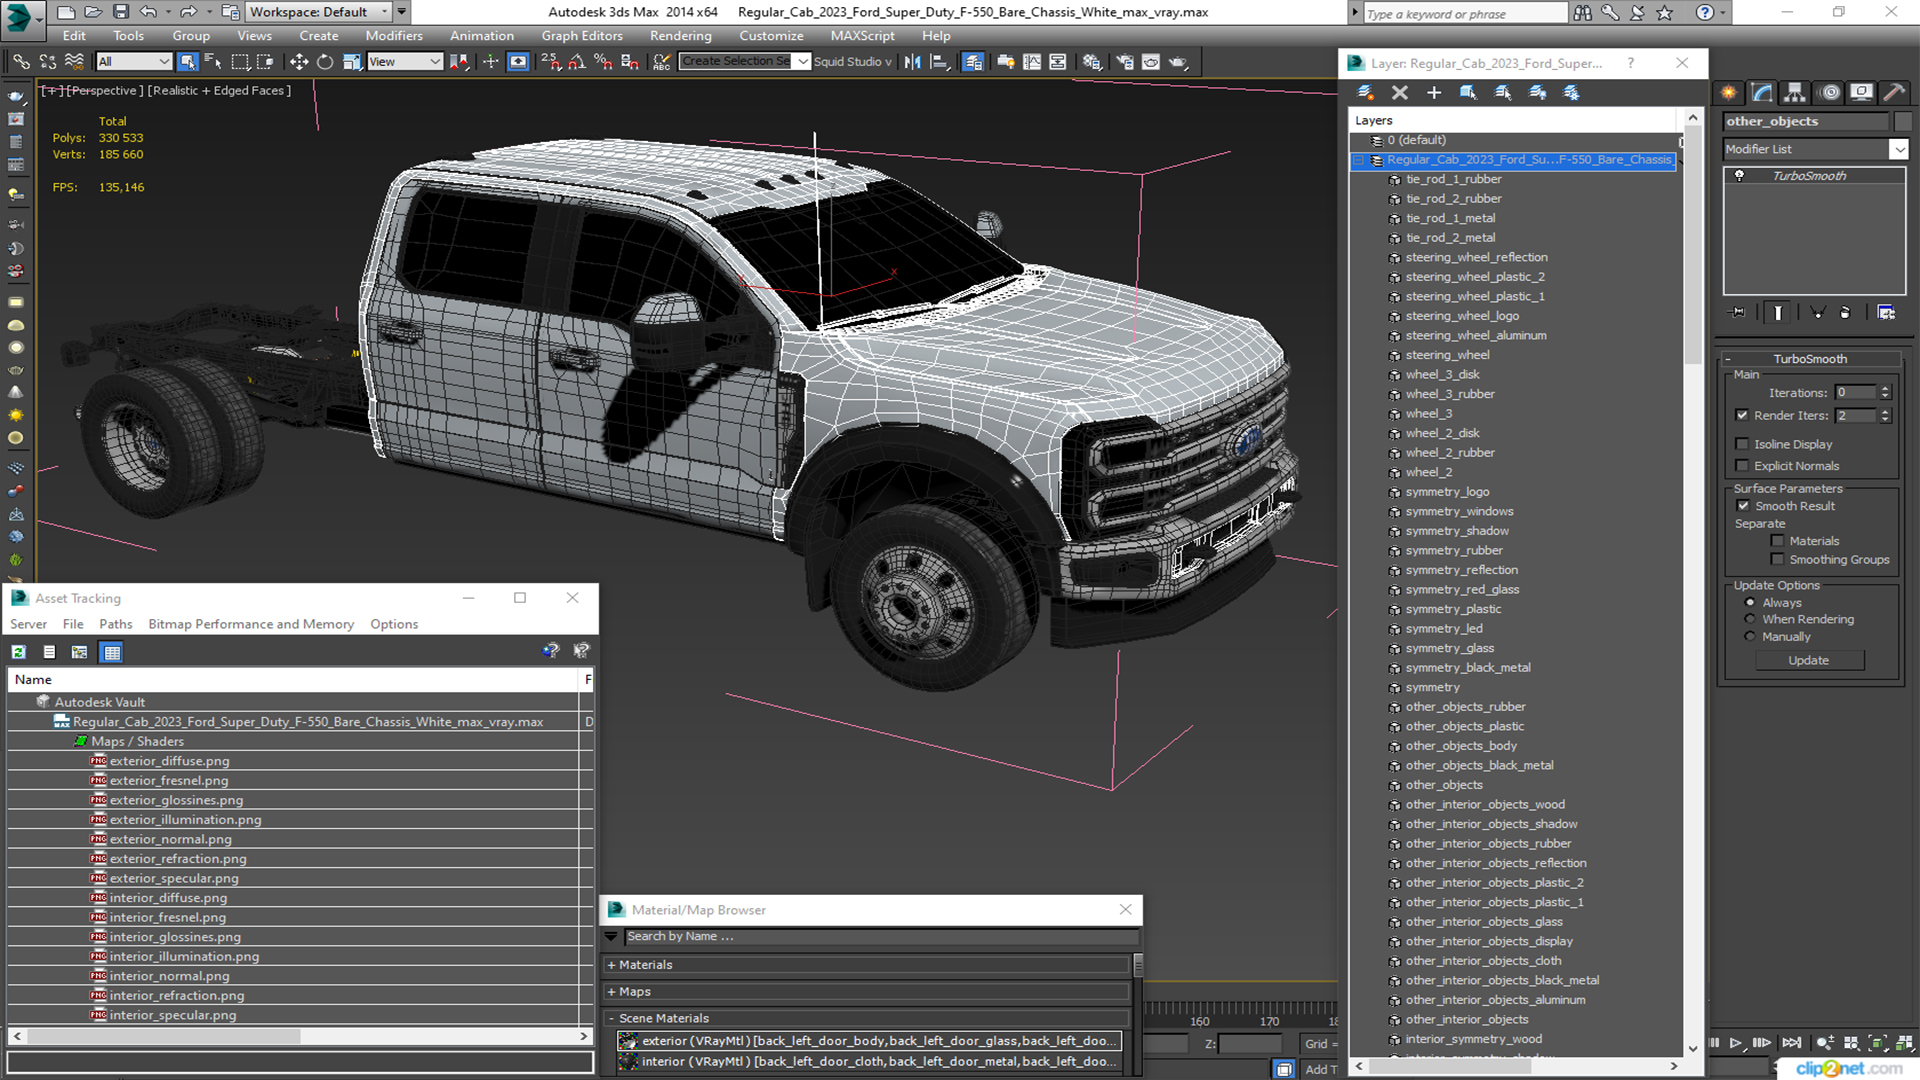Viewport: 1920px width, 1080px height.
Task: Click the Save File toolbar icon
Action: 121,12
